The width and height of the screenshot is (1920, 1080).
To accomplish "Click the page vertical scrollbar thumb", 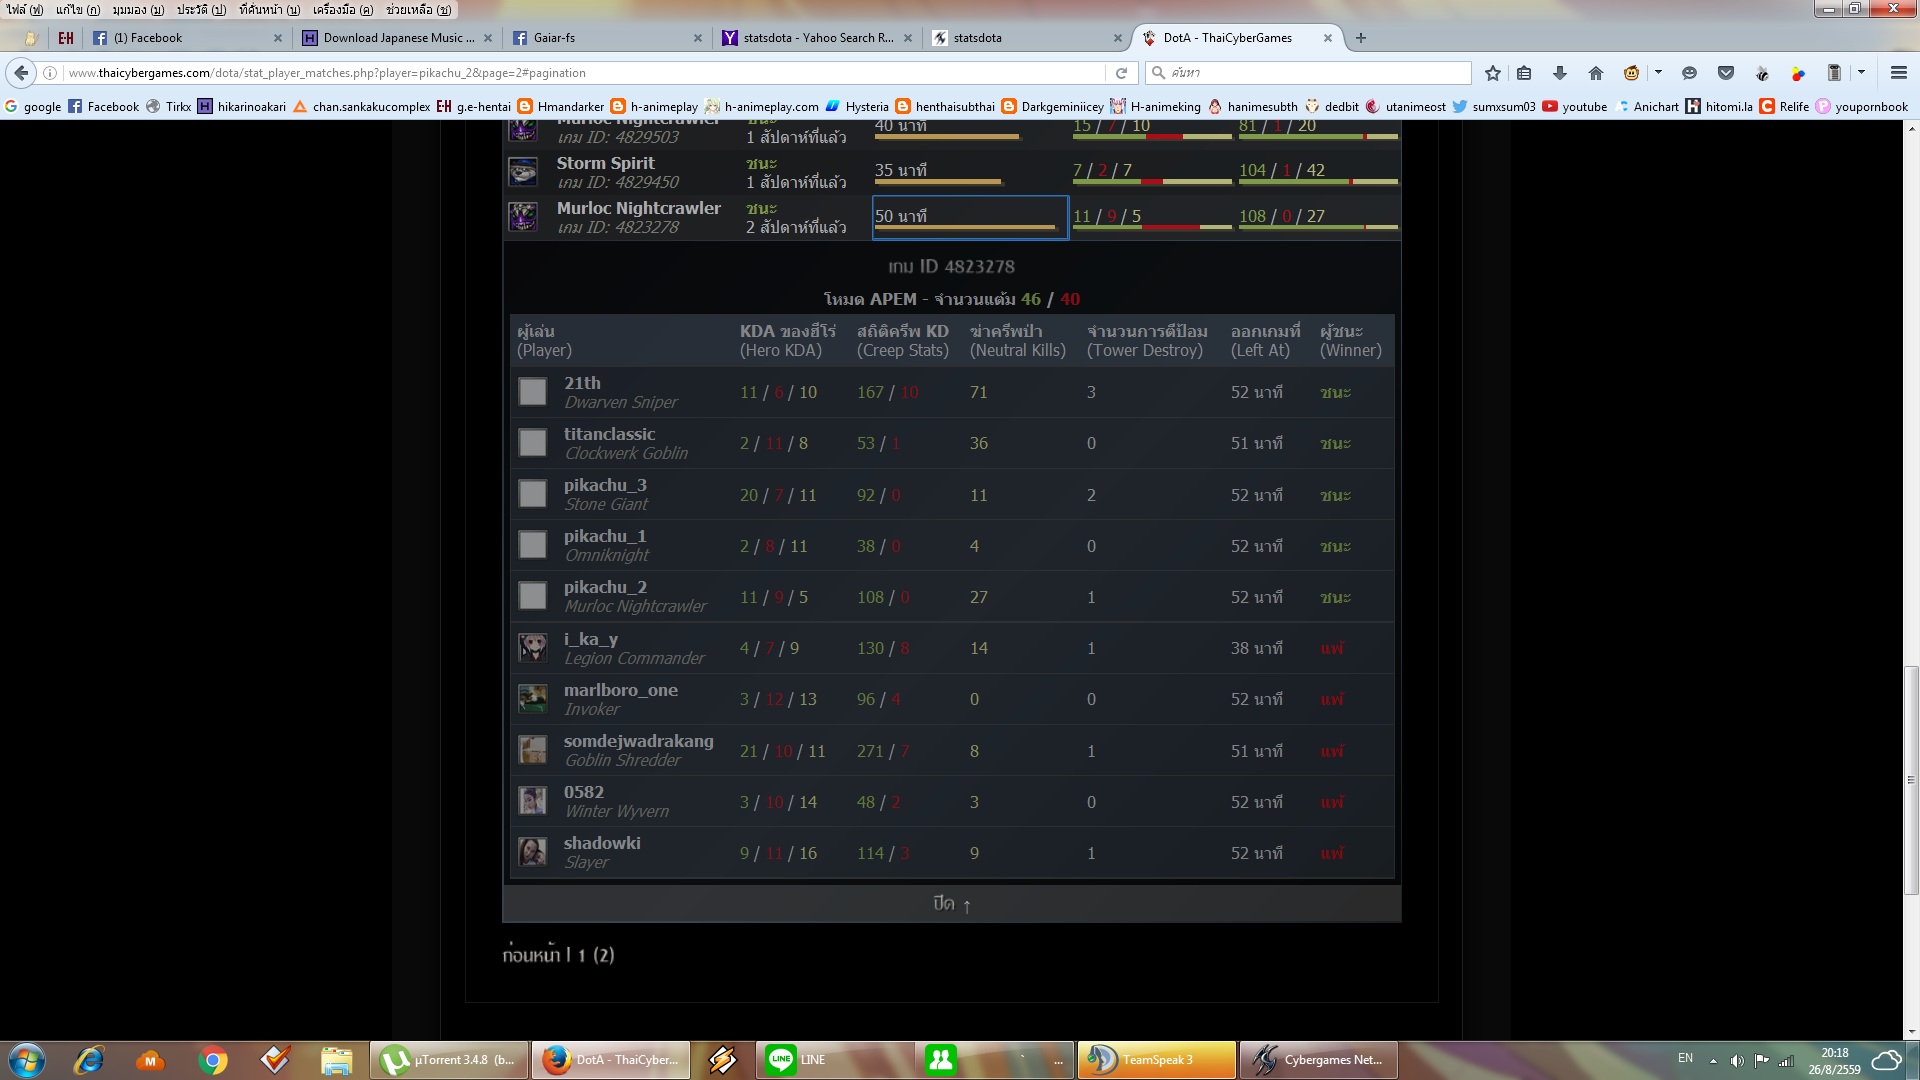I will pos(1911,780).
